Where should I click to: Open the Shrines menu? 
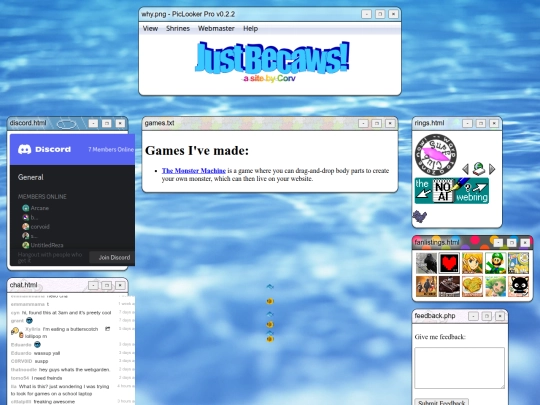[178, 29]
